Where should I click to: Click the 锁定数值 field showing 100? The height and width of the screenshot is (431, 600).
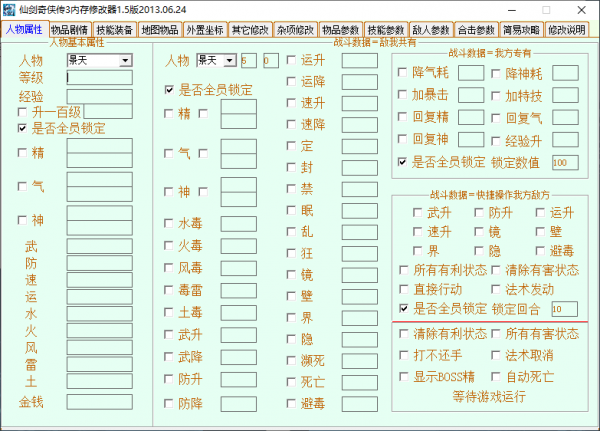point(565,163)
